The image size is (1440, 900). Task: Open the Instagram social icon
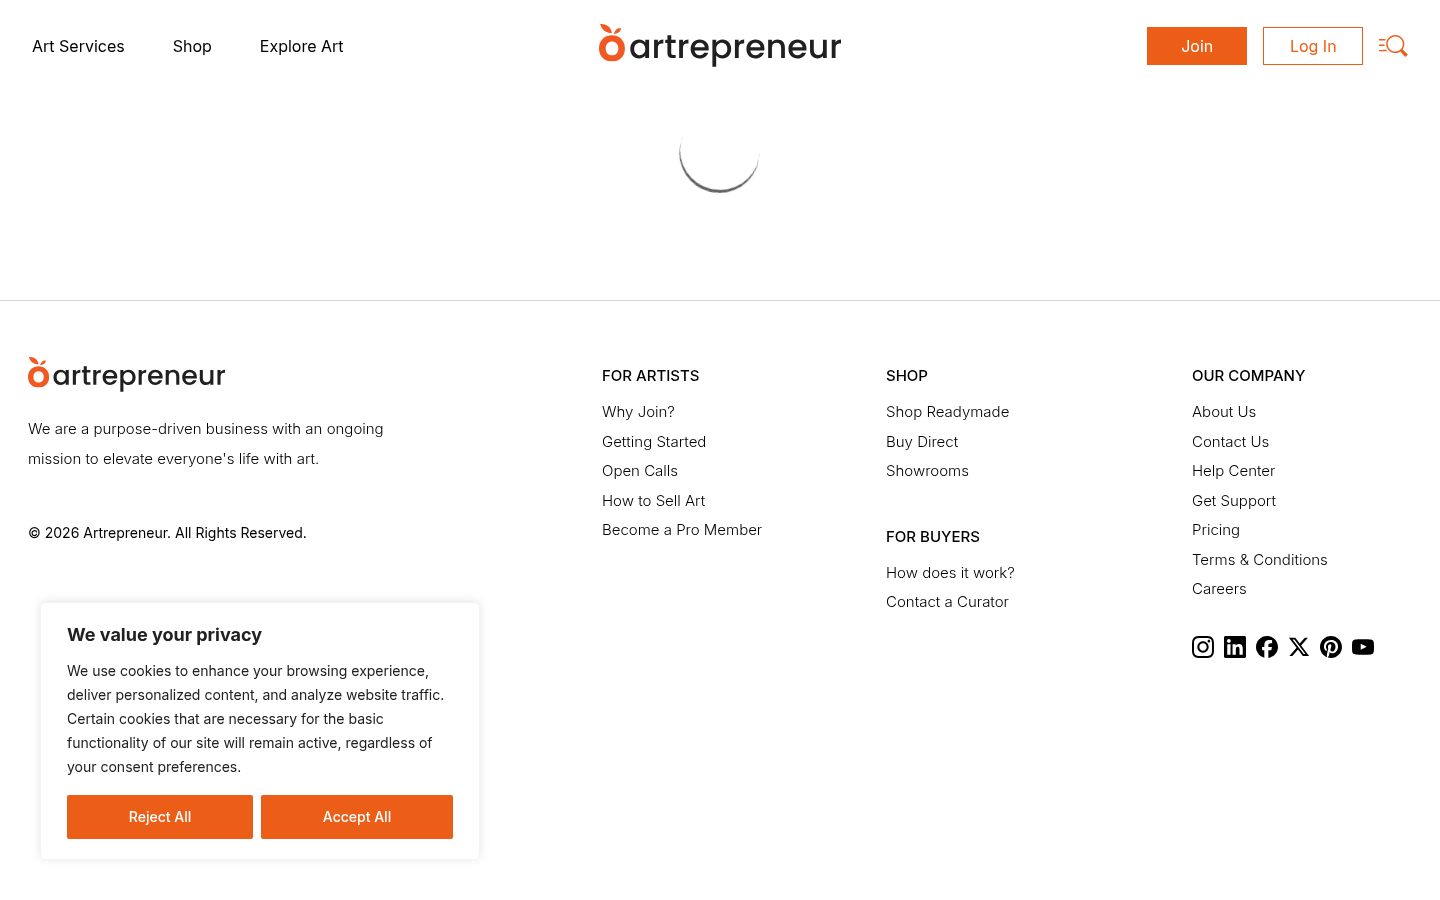point(1203,647)
